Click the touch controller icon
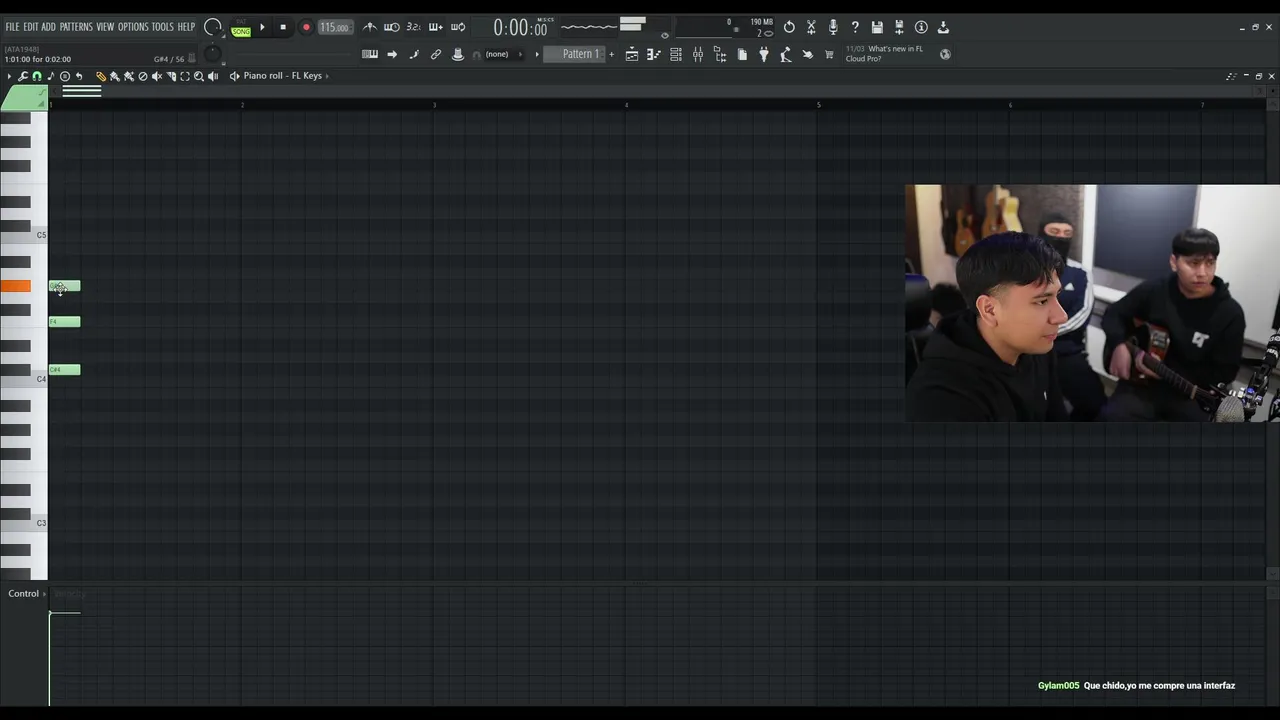 (x=808, y=54)
